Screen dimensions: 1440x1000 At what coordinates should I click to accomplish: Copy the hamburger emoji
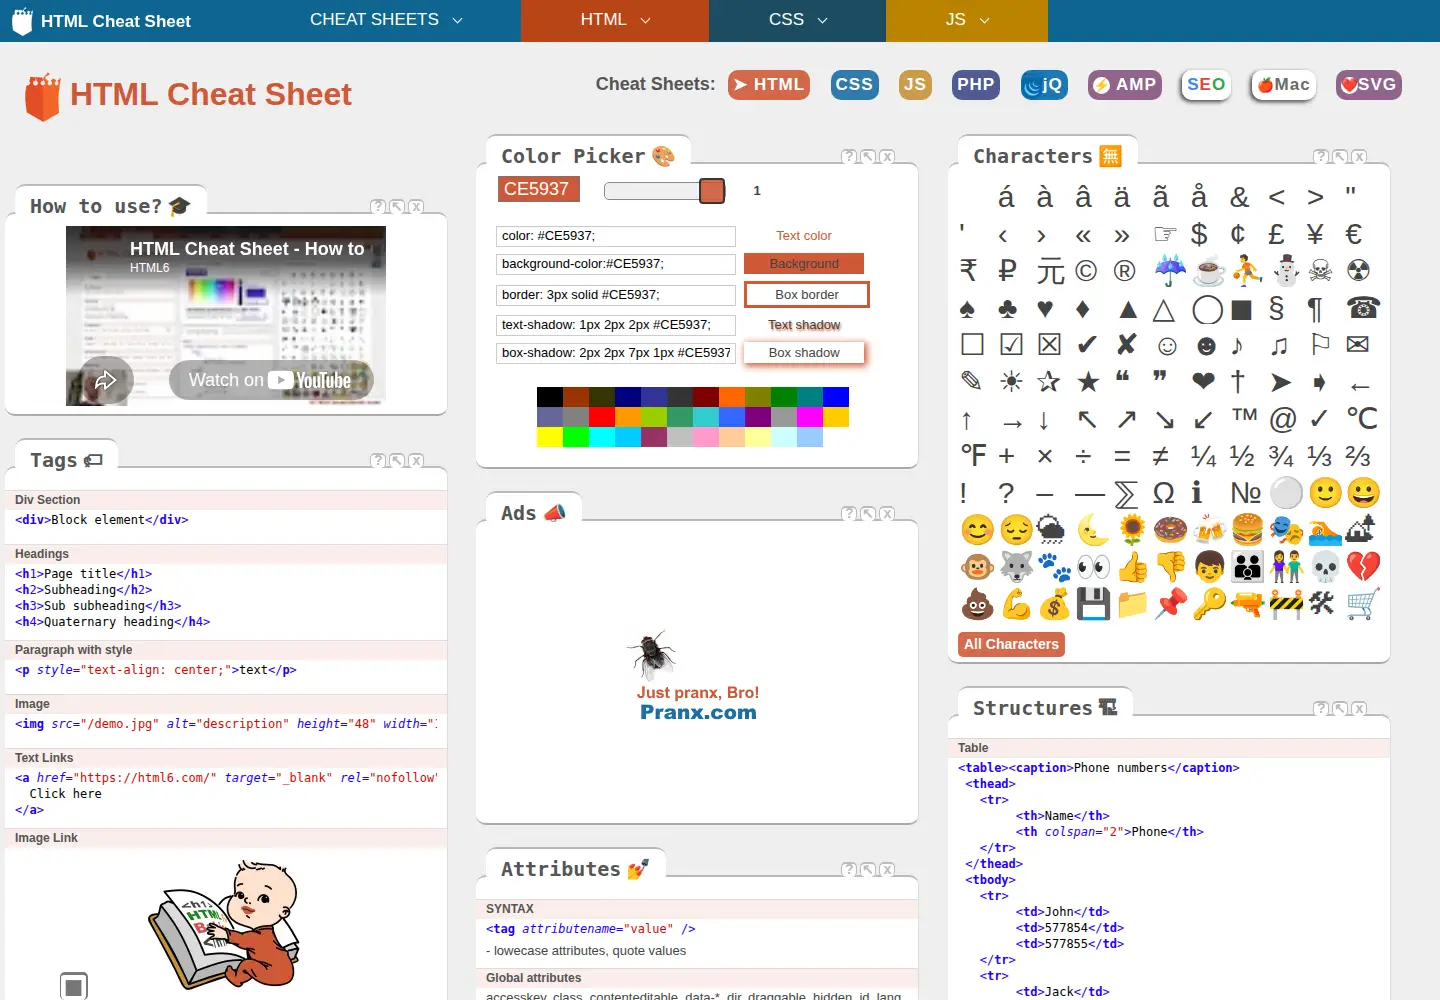click(x=1247, y=530)
